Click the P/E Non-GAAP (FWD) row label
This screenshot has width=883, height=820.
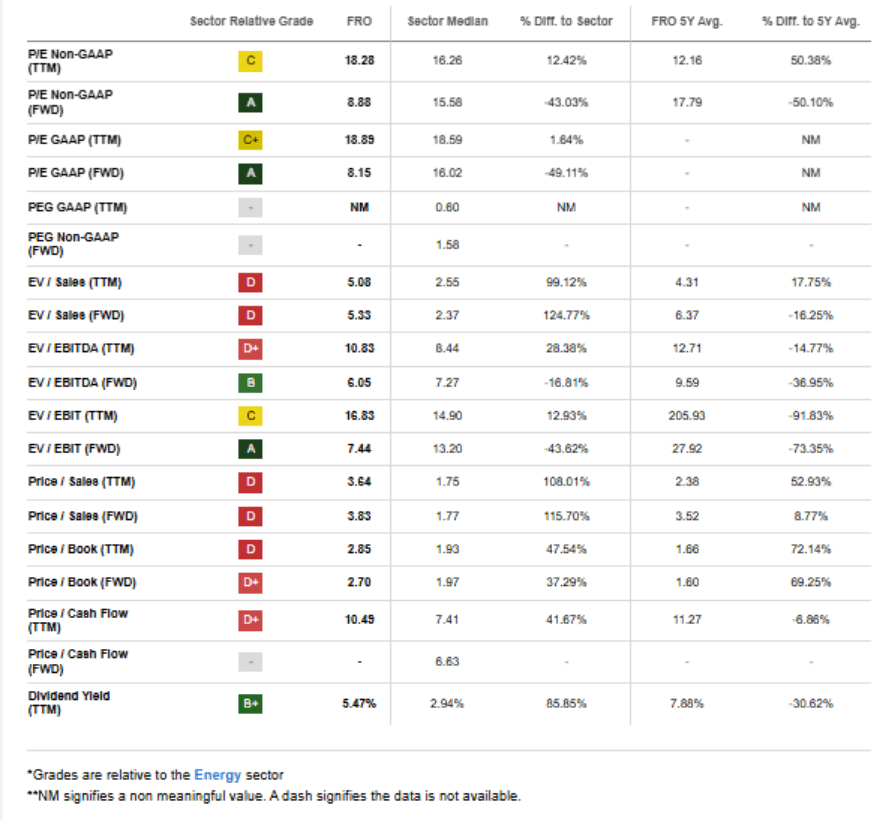(x=70, y=102)
